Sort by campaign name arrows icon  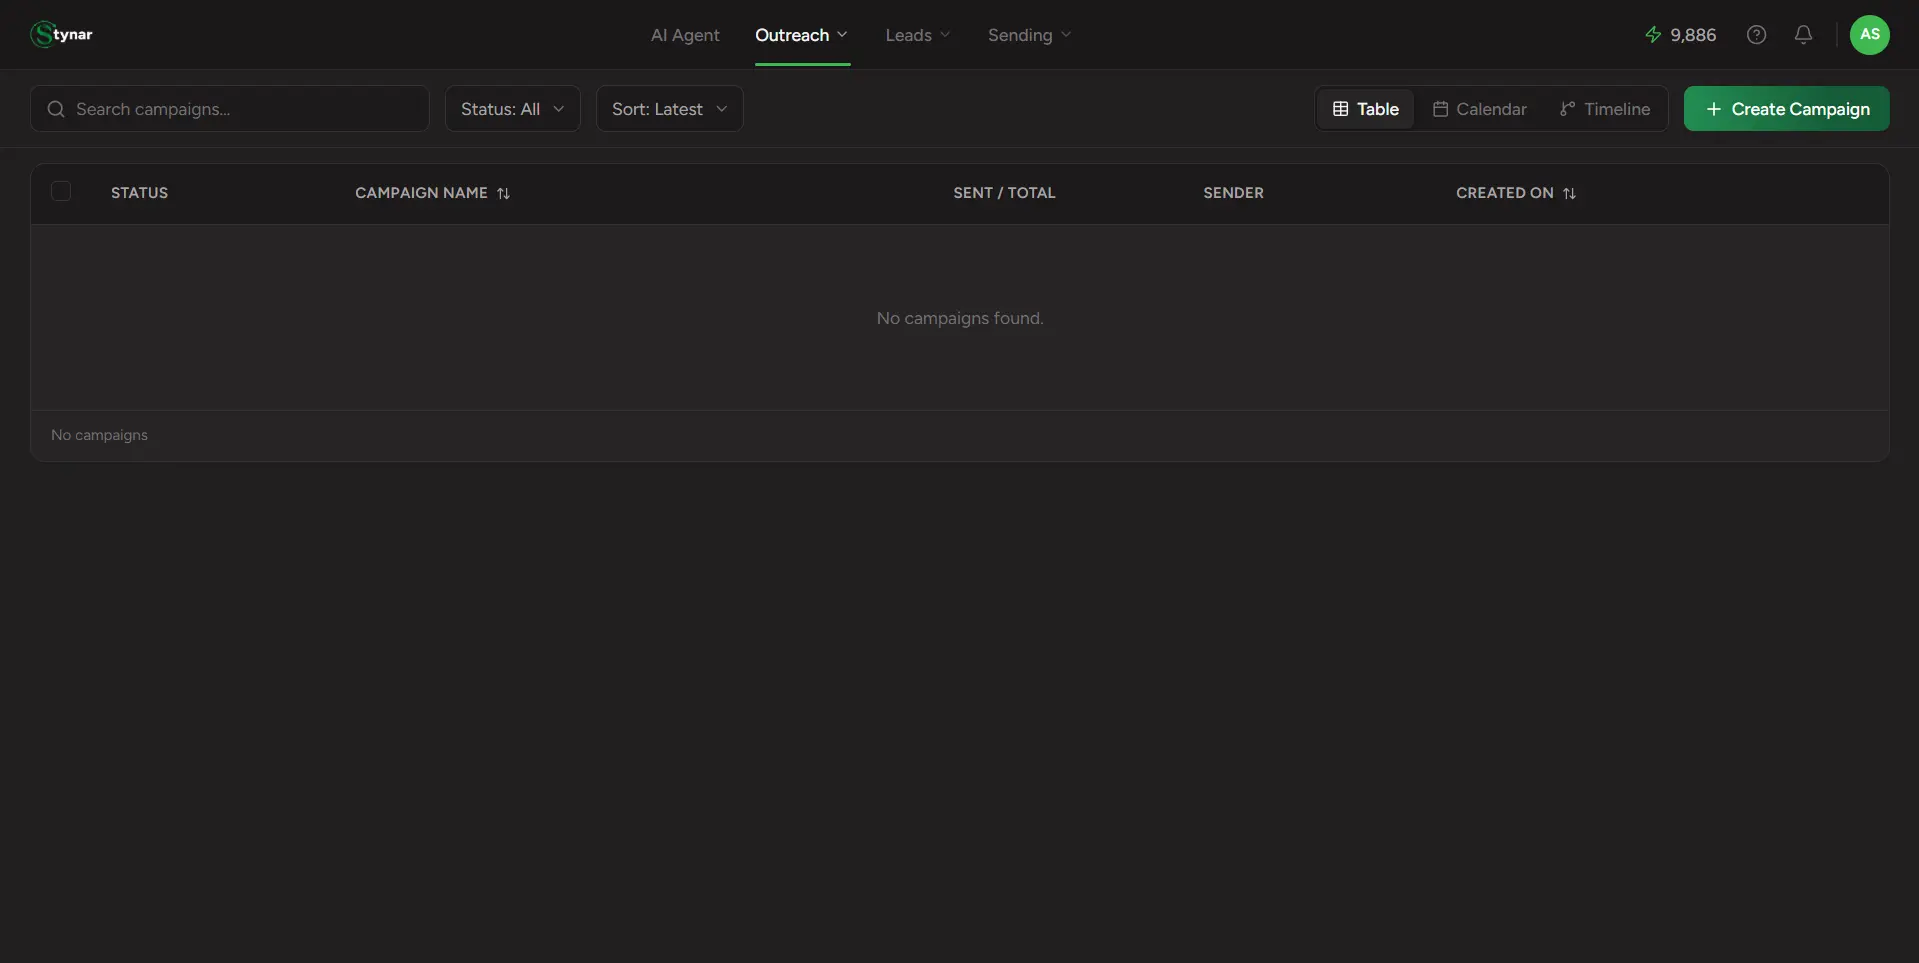[503, 193]
